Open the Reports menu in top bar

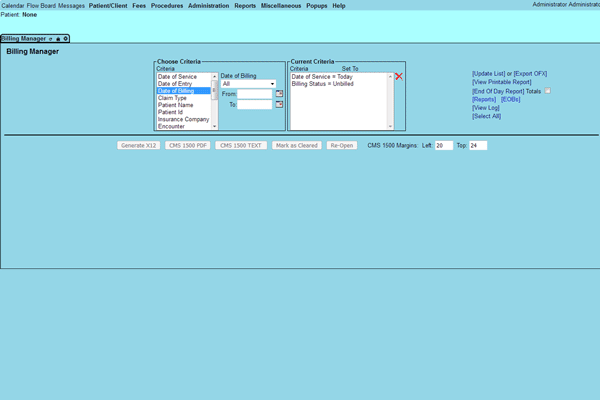(245, 6)
